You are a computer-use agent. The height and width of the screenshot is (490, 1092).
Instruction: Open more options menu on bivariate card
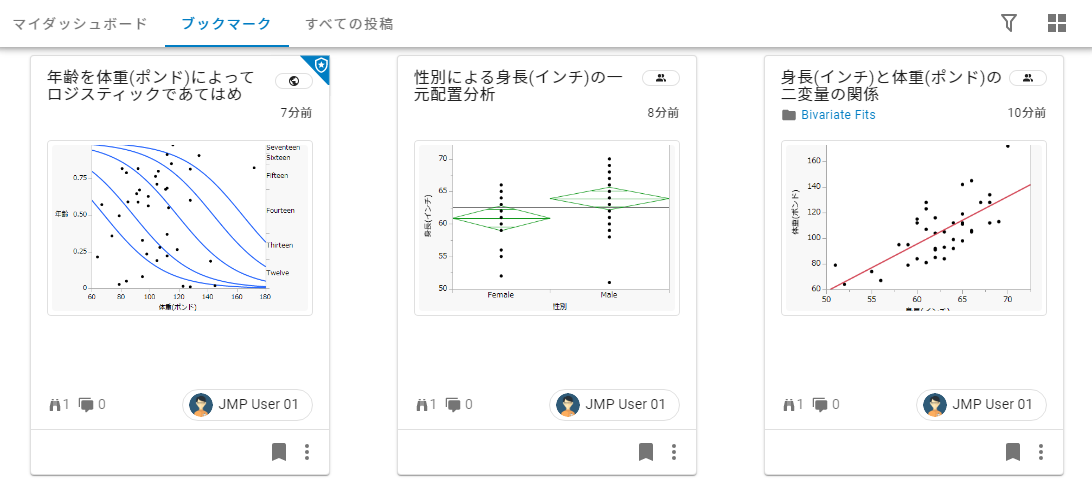coord(1041,452)
